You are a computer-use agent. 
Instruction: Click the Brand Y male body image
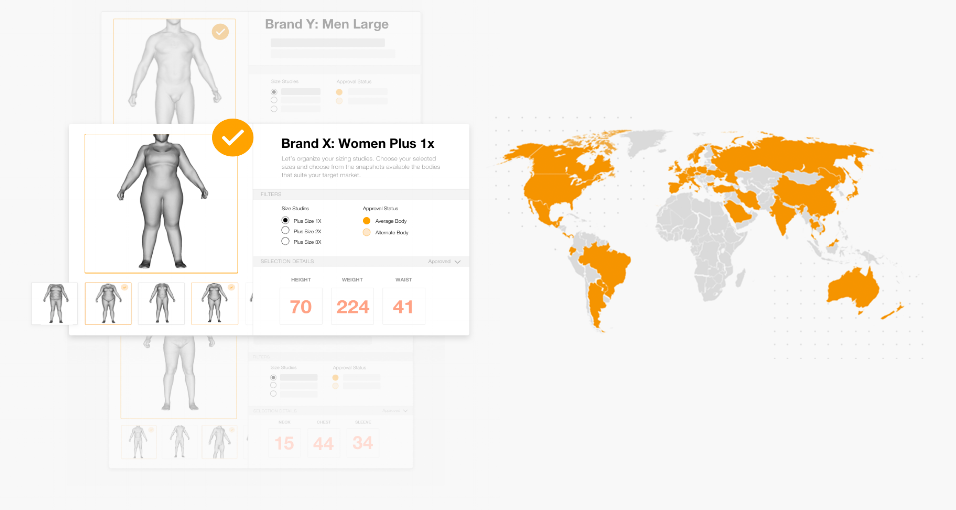(174, 71)
